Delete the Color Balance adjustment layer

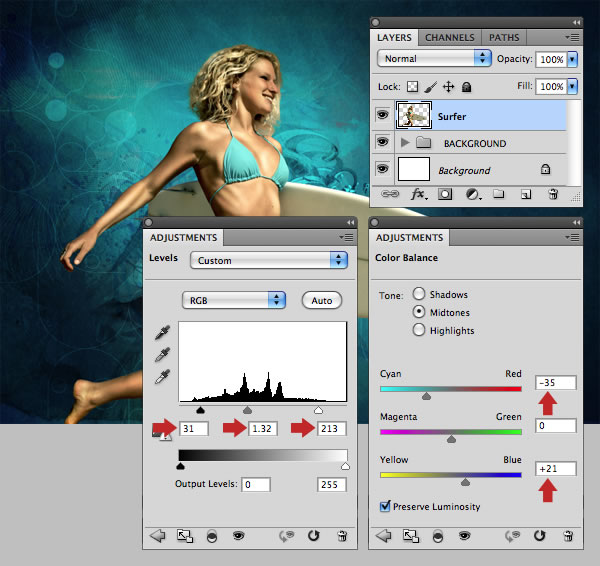tap(568, 536)
